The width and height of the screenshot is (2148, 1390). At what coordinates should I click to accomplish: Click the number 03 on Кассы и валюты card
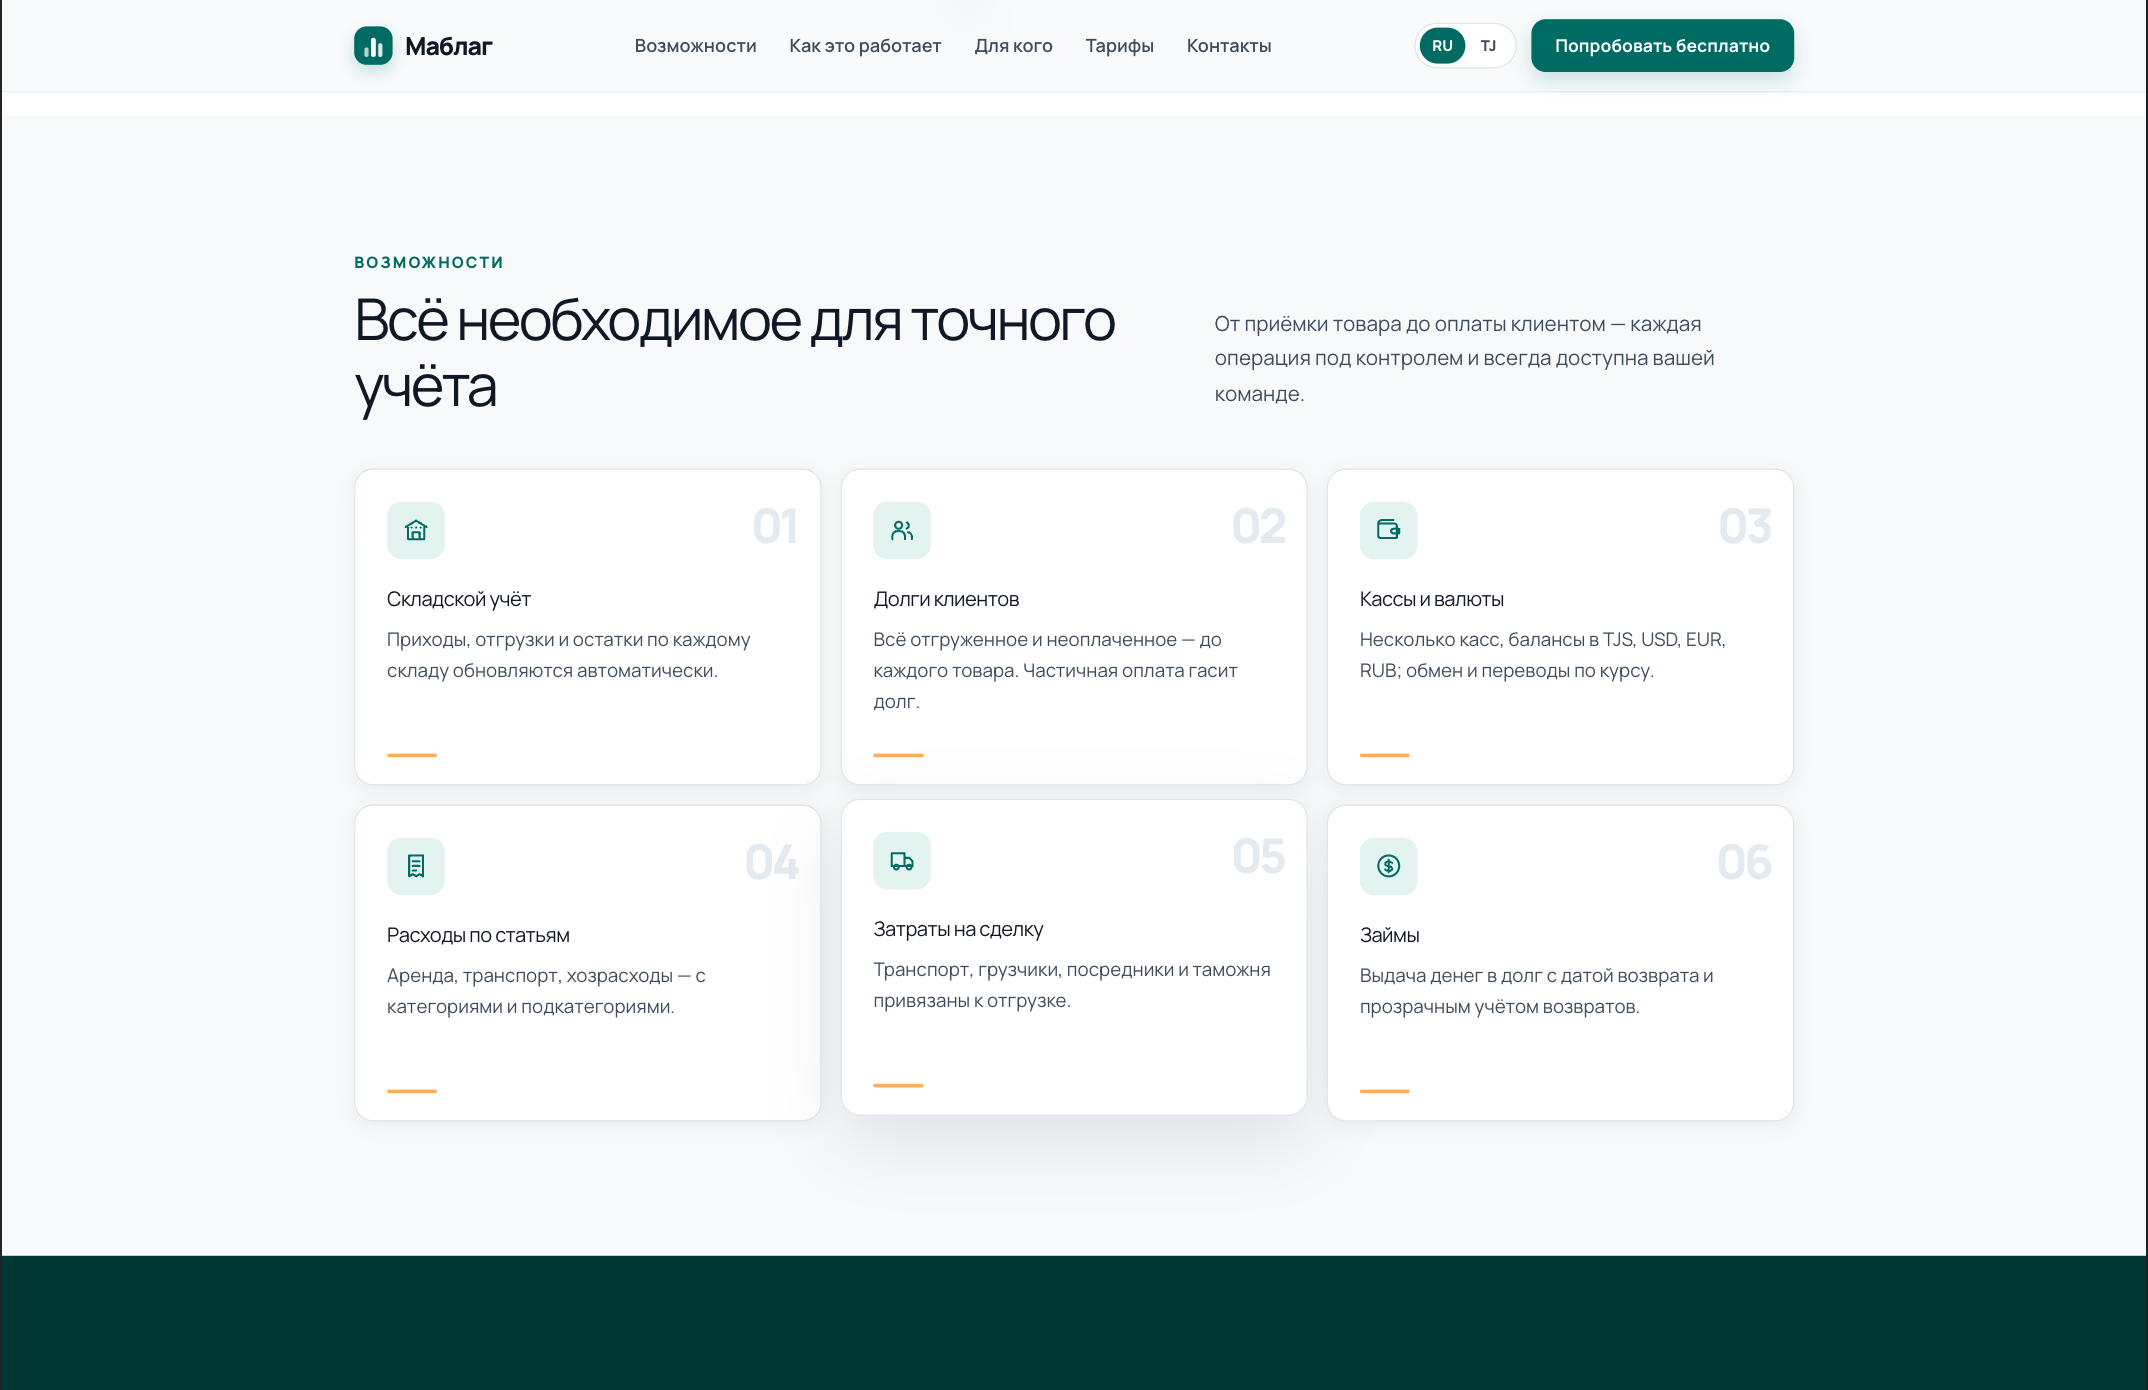(1745, 526)
